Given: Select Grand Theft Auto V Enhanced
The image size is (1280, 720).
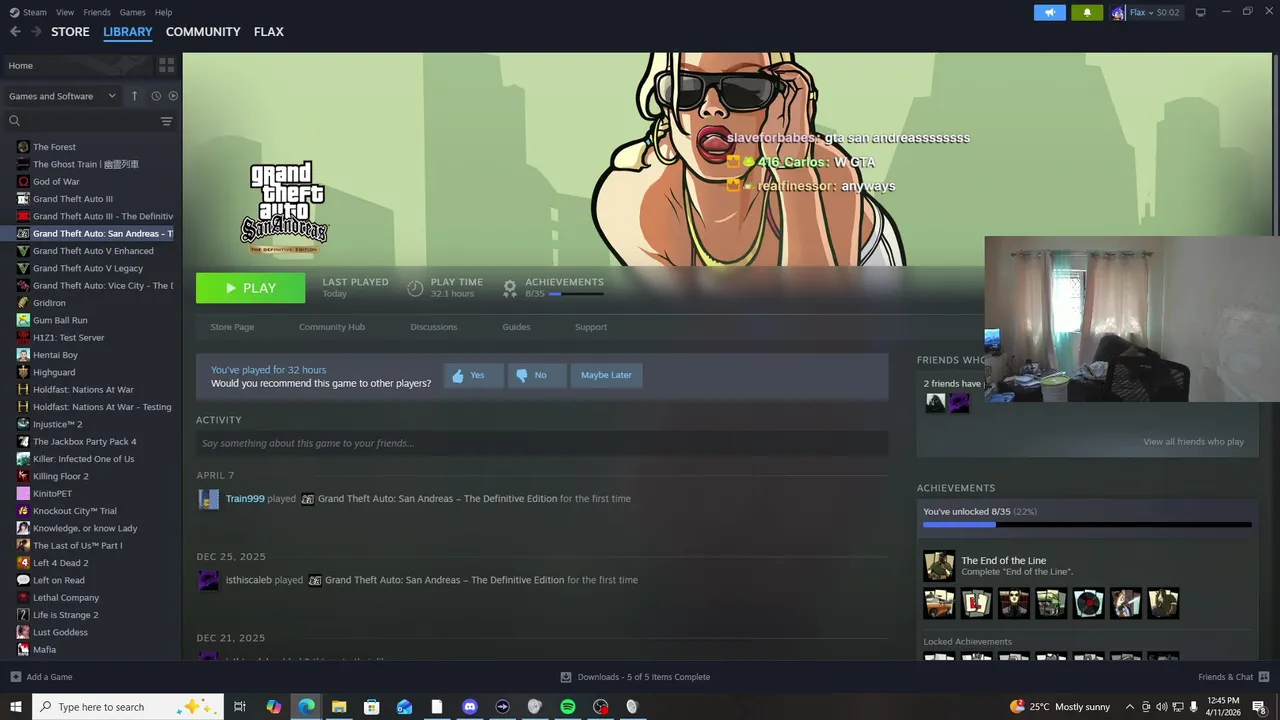Looking at the screenshot, I should point(93,251).
